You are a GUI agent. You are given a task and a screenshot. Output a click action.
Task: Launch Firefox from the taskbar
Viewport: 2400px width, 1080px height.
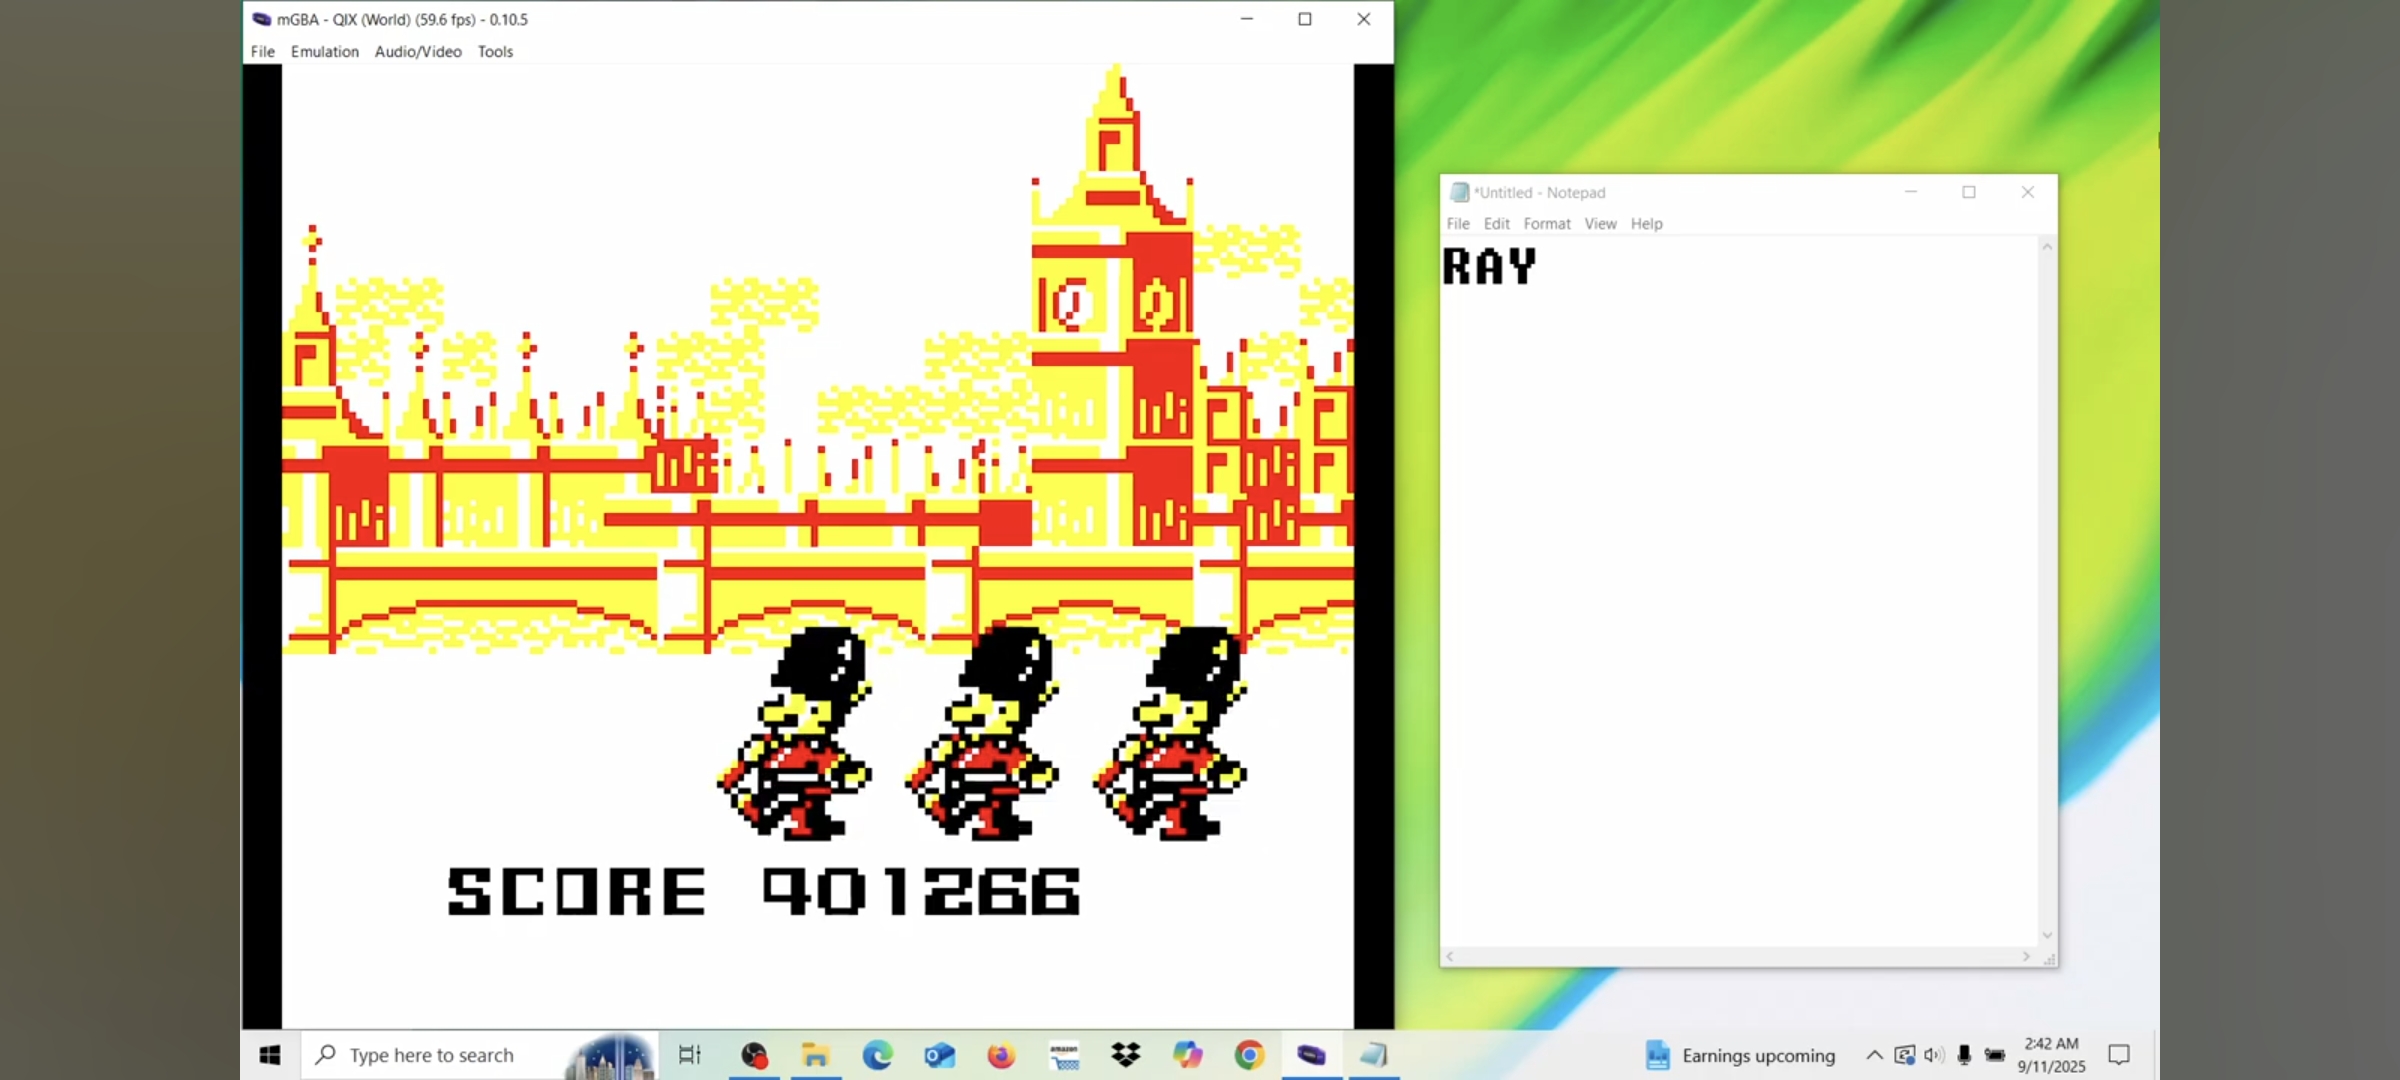[x=1001, y=1055]
